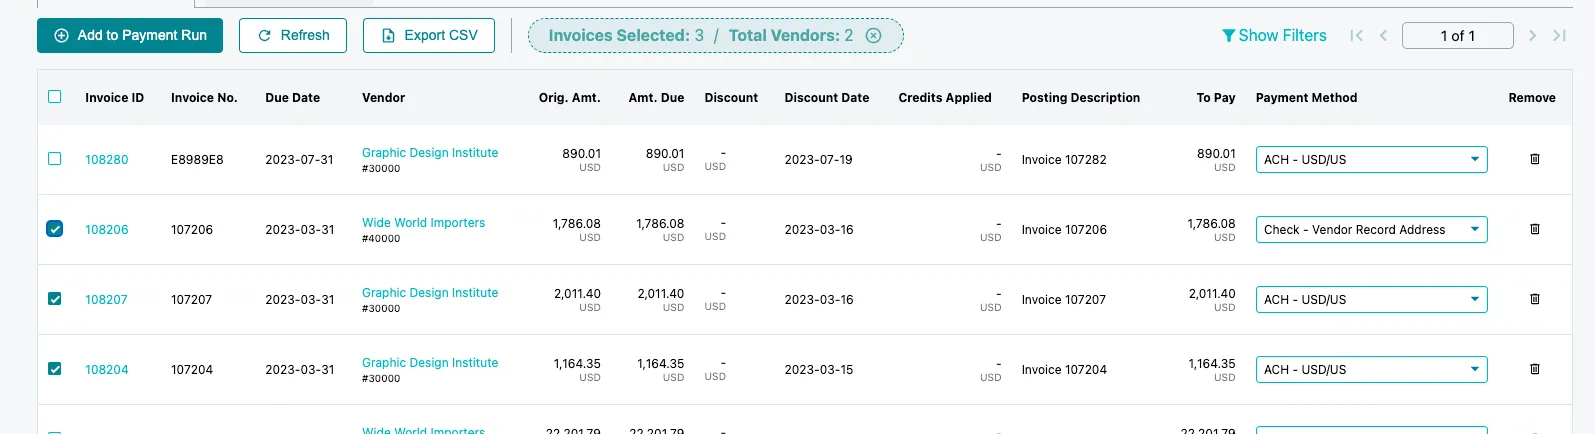Click posting description Invoice 107207
This screenshot has height=434, width=1595.
pyautogui.click(x=1064, y=299)
